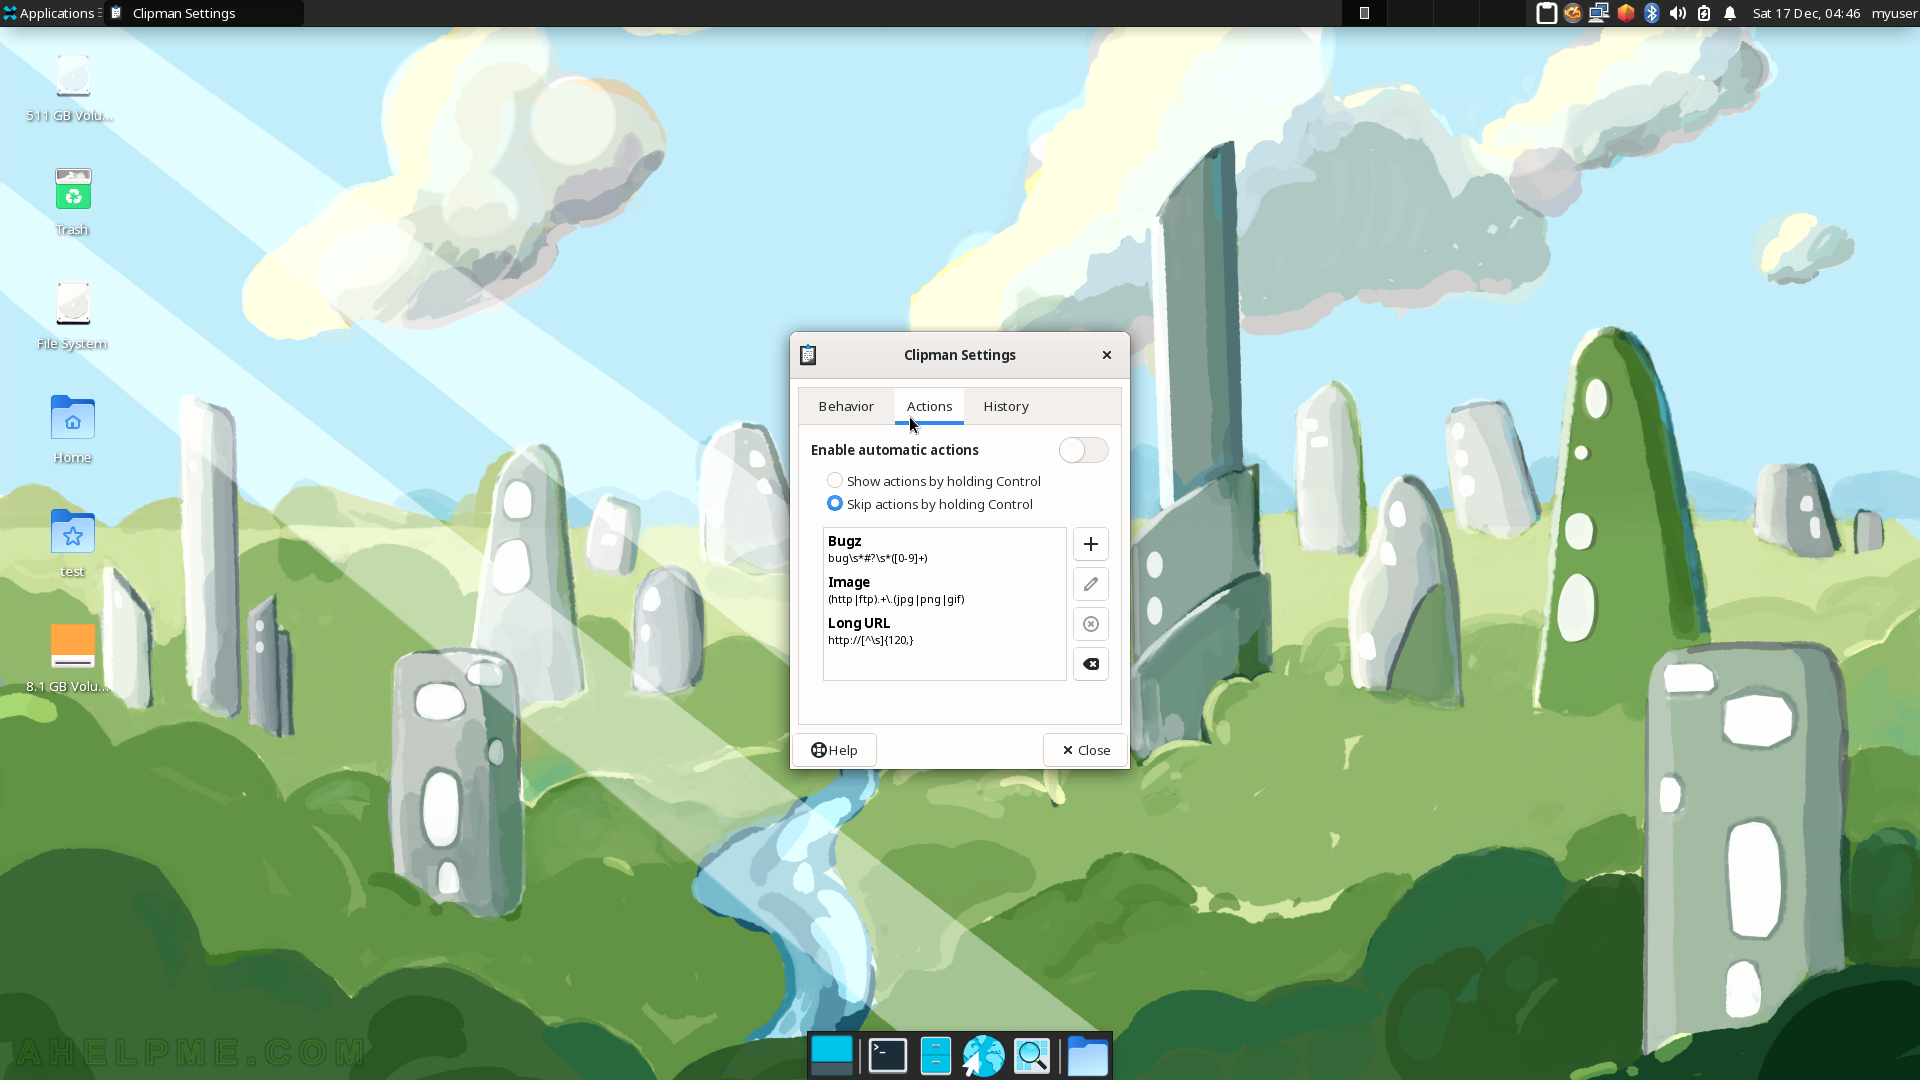This screenshot has width=1920, height=1080.
Task: Launch File Manager cabinet icon in dock
Action: coord(935,1056)
